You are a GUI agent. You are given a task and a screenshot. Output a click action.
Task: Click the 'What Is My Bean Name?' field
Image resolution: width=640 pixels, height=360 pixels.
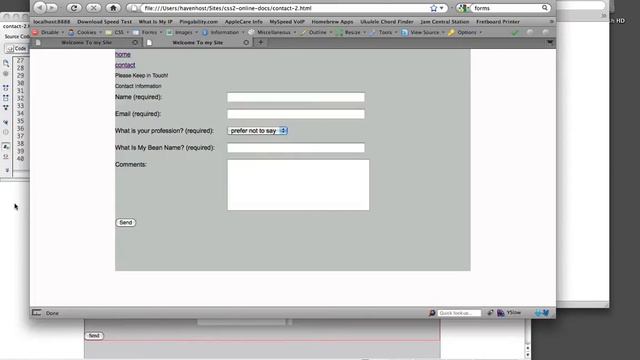tap(296, 148)
